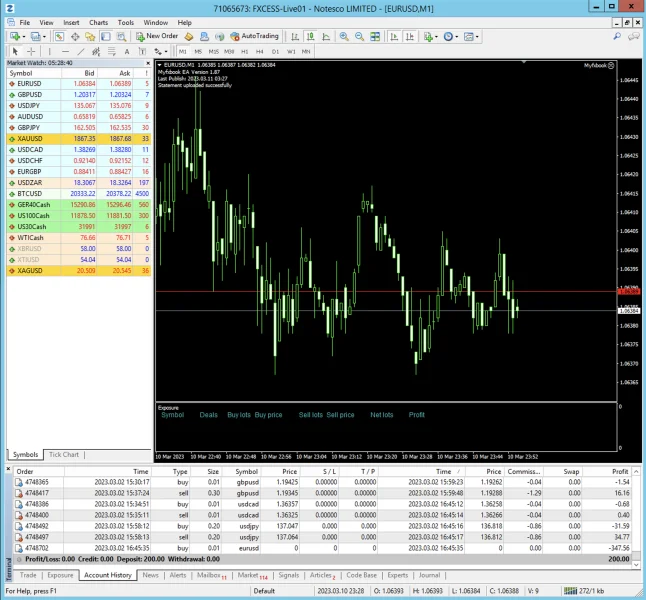Select the candlestick chart type icon
Viewport: 646px width, 600px height.
[x=309, y=36]
